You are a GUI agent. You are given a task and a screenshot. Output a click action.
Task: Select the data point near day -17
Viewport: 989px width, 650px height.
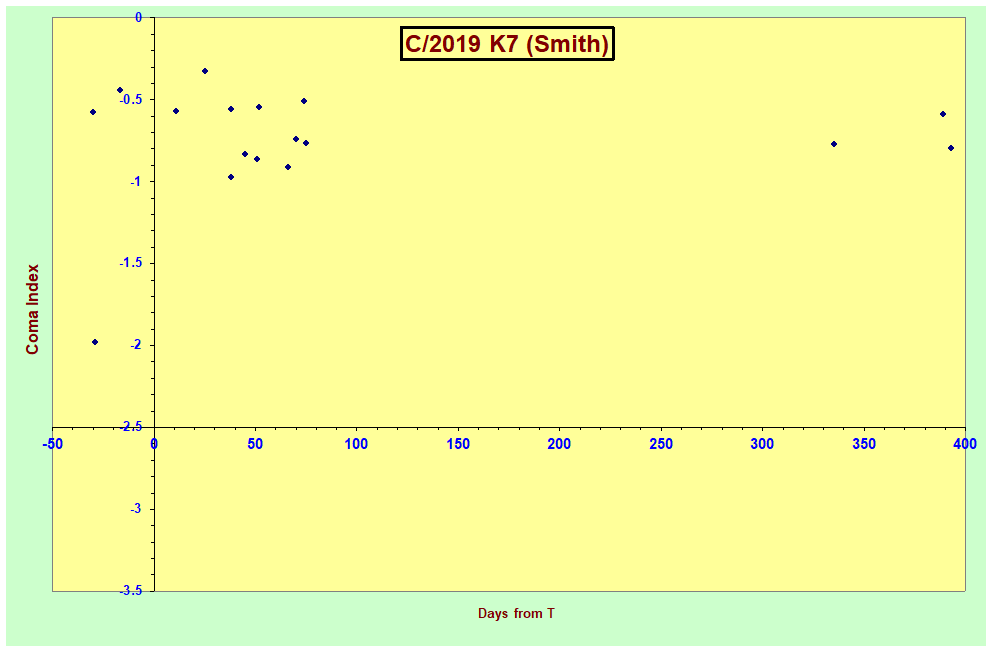click(x=120, y=90)
